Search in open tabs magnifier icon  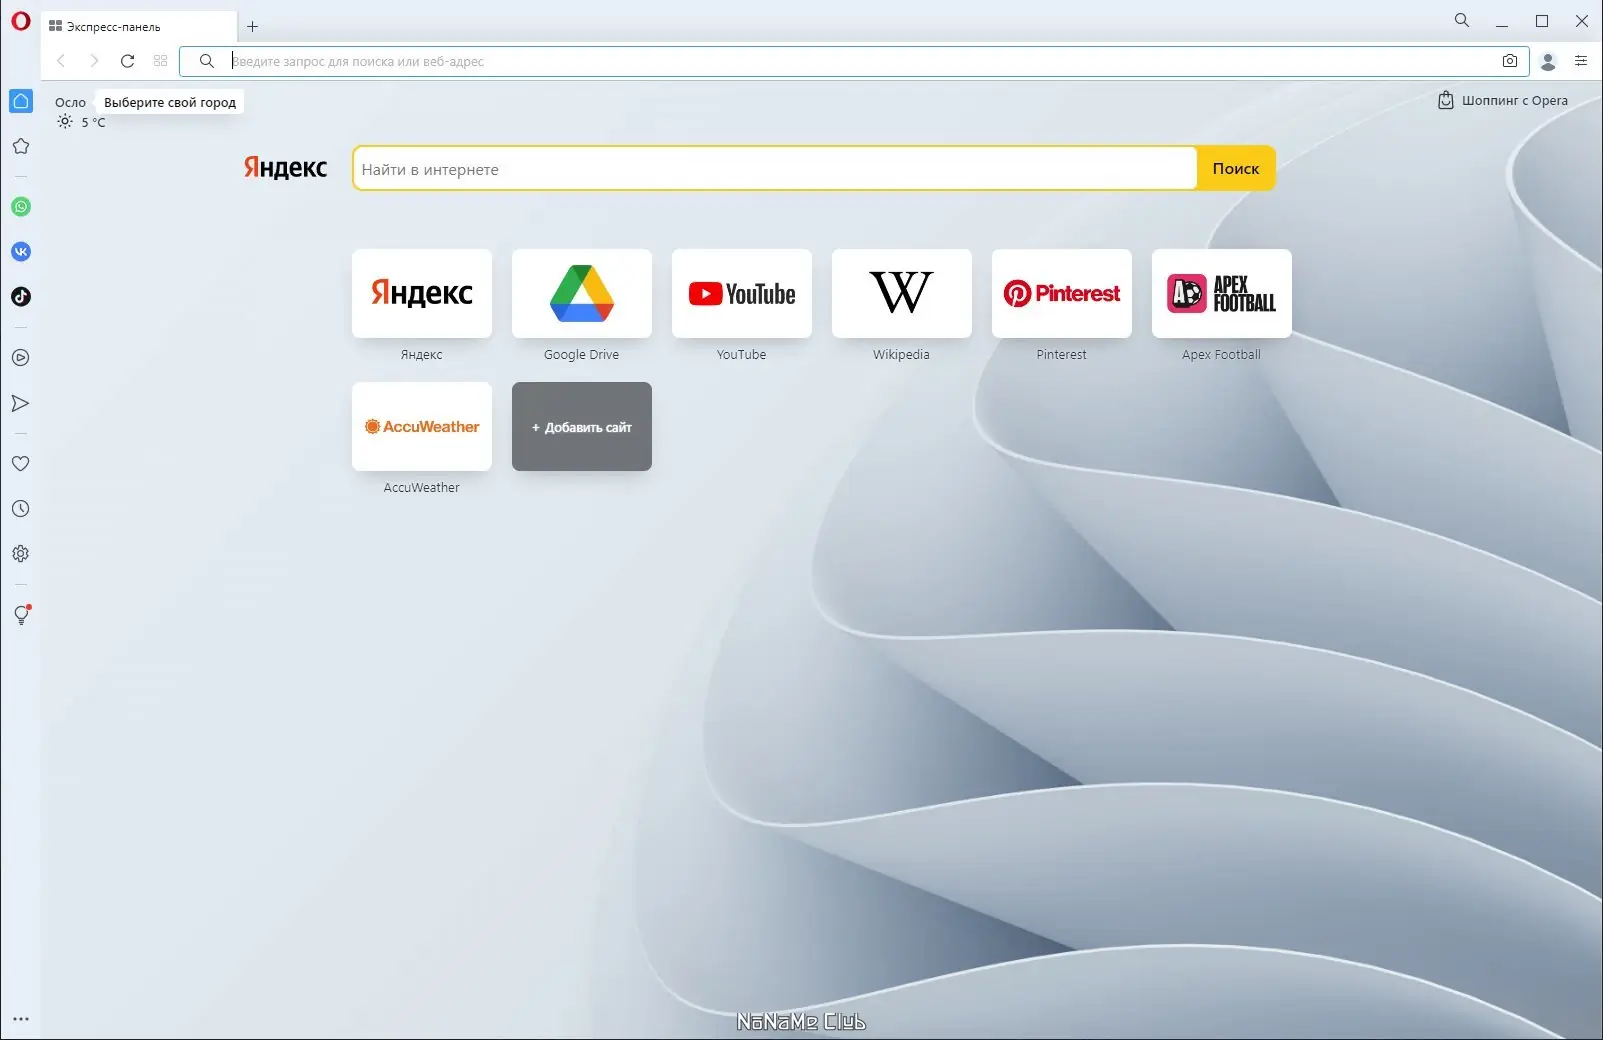point(1462,20)
